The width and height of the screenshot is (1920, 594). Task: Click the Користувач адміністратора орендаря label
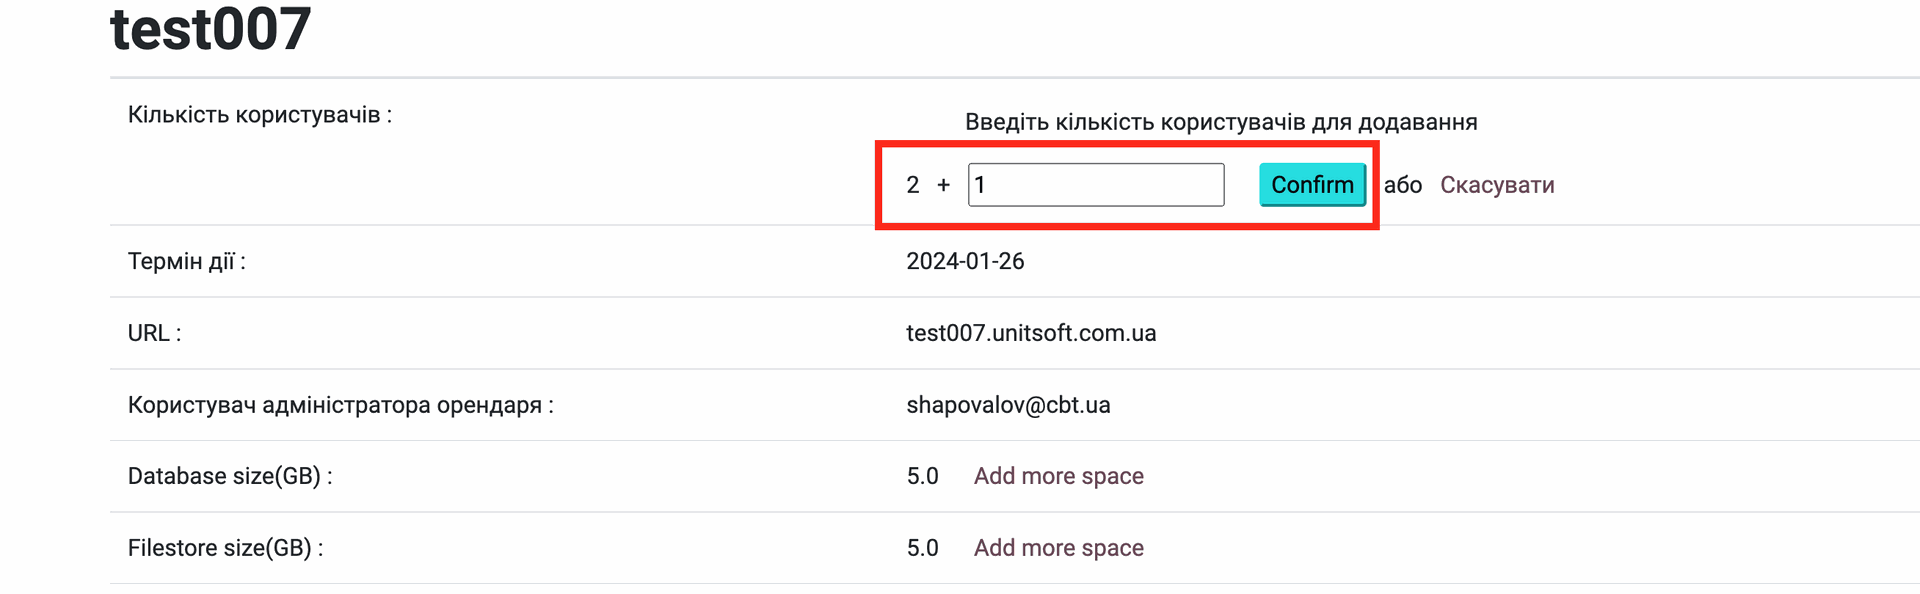[x=340, y=405]
